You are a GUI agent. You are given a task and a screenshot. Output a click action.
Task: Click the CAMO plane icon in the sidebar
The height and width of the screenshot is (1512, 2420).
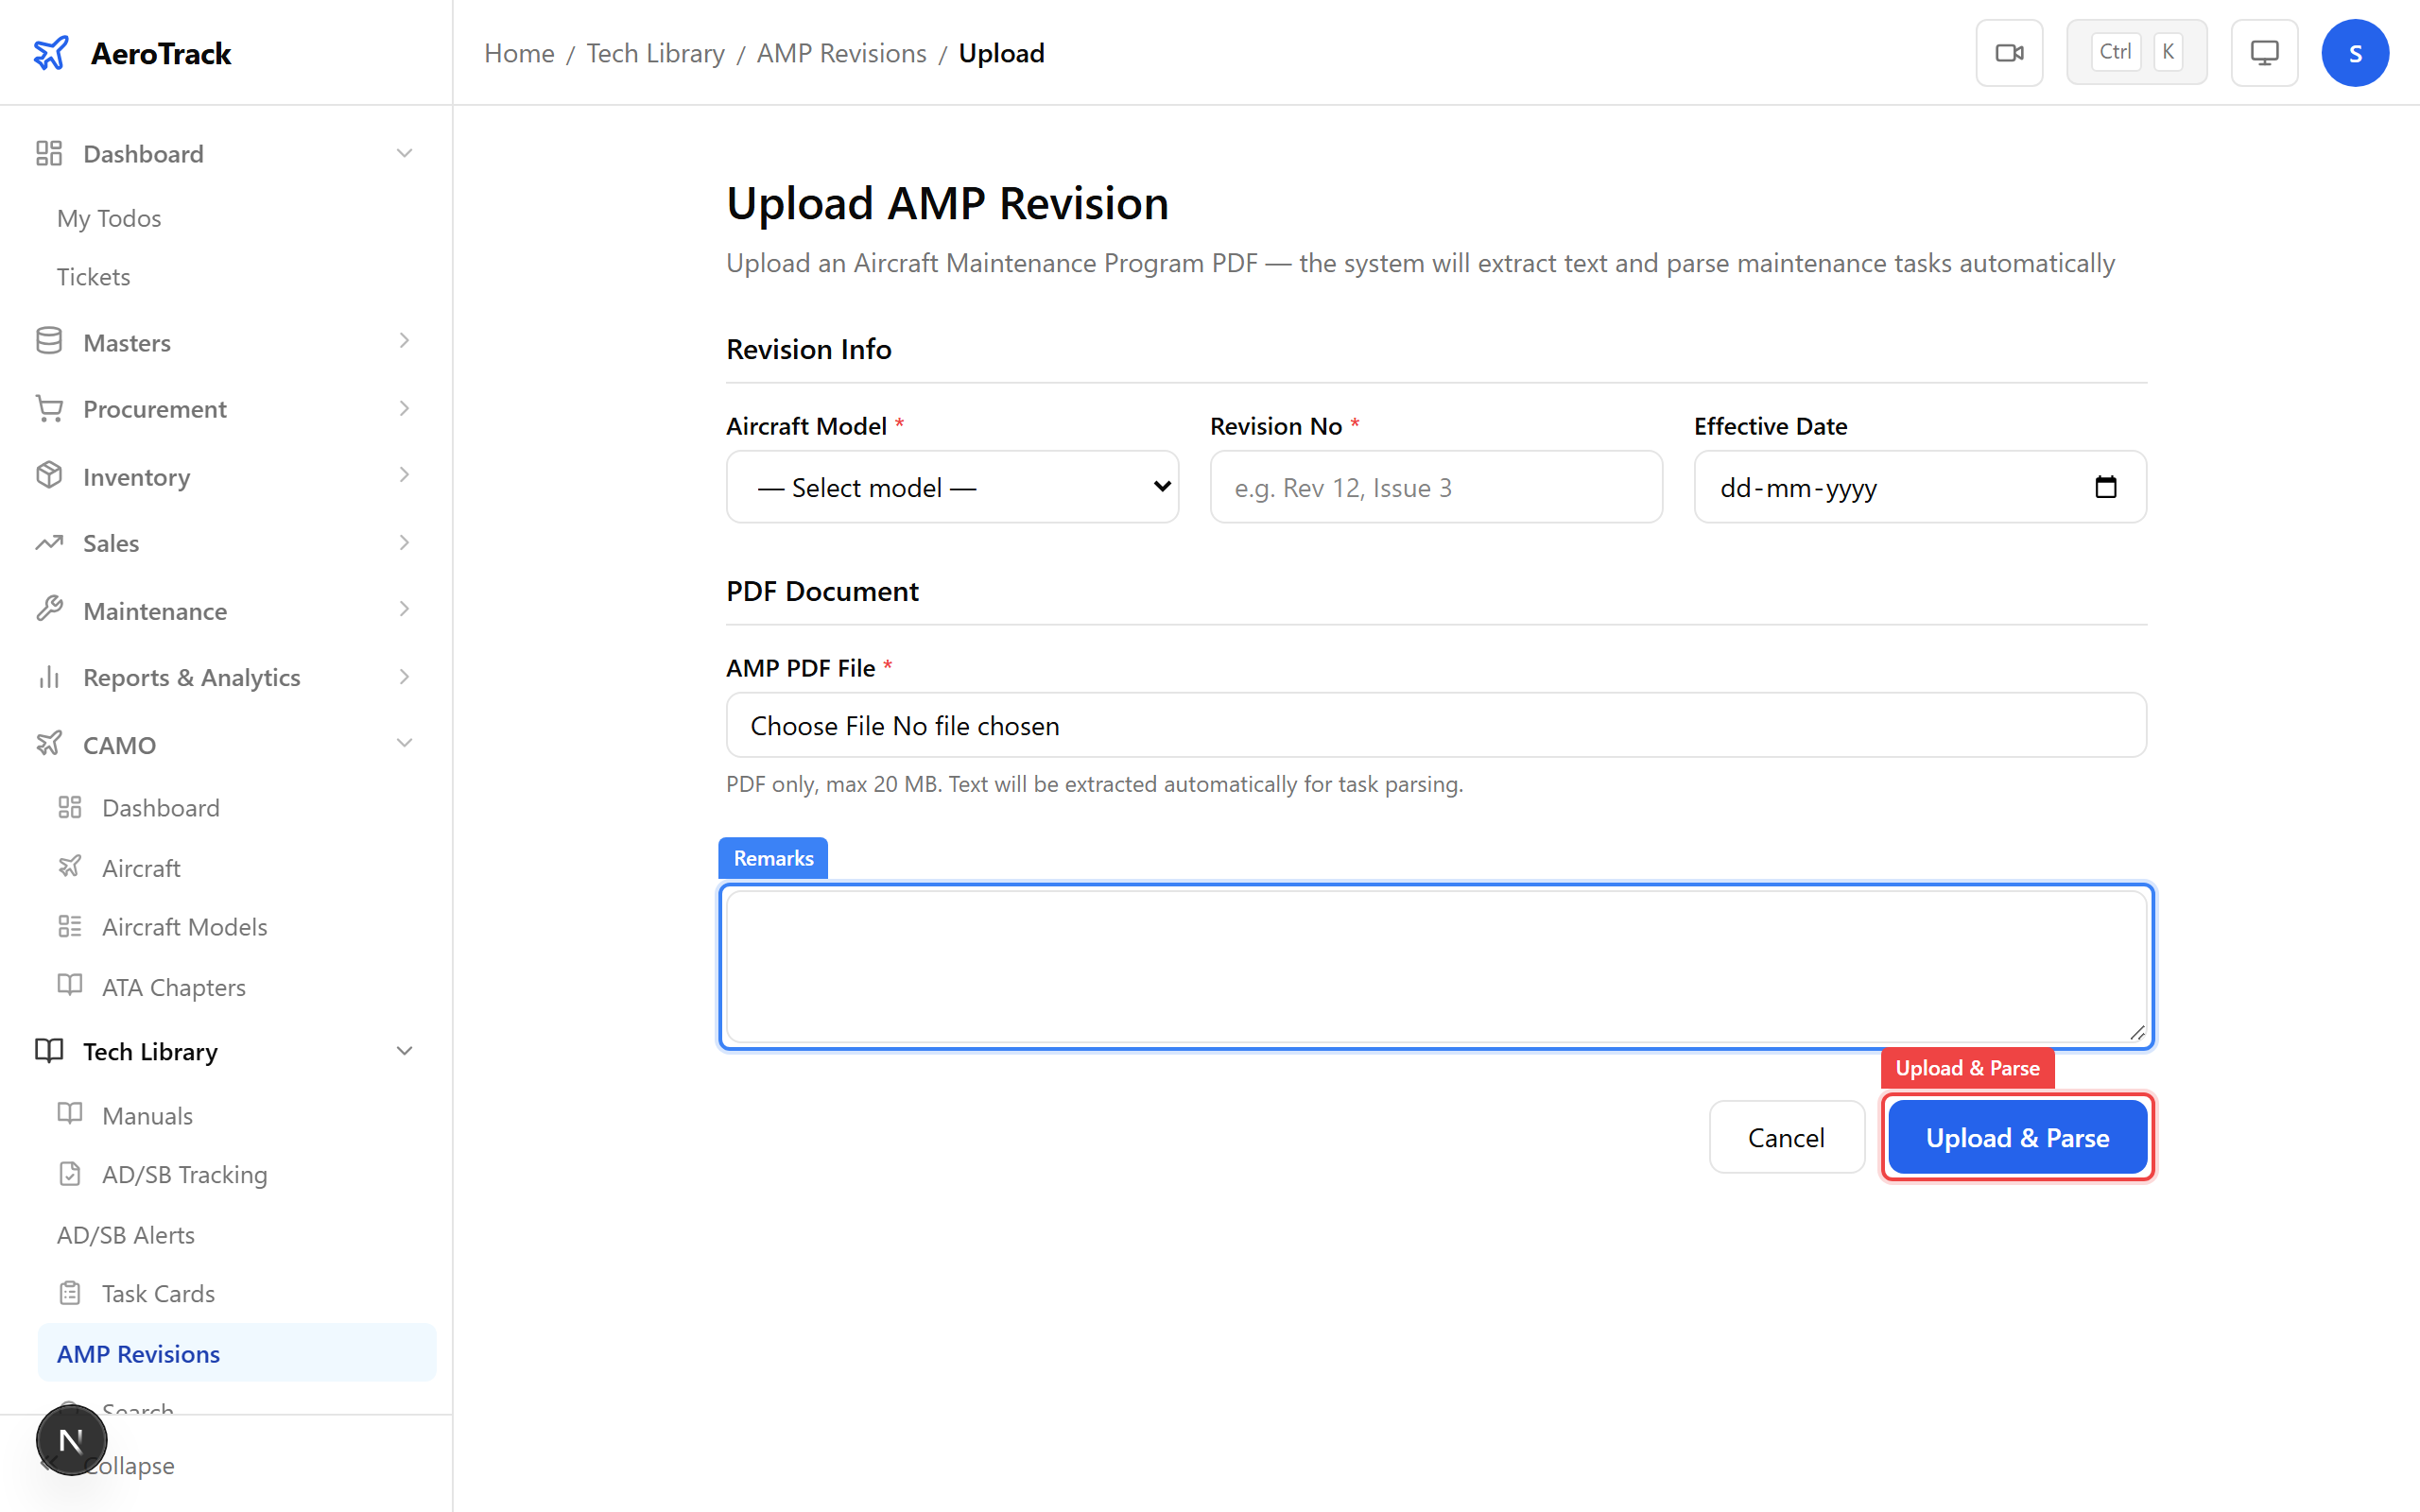click(49, 744)
